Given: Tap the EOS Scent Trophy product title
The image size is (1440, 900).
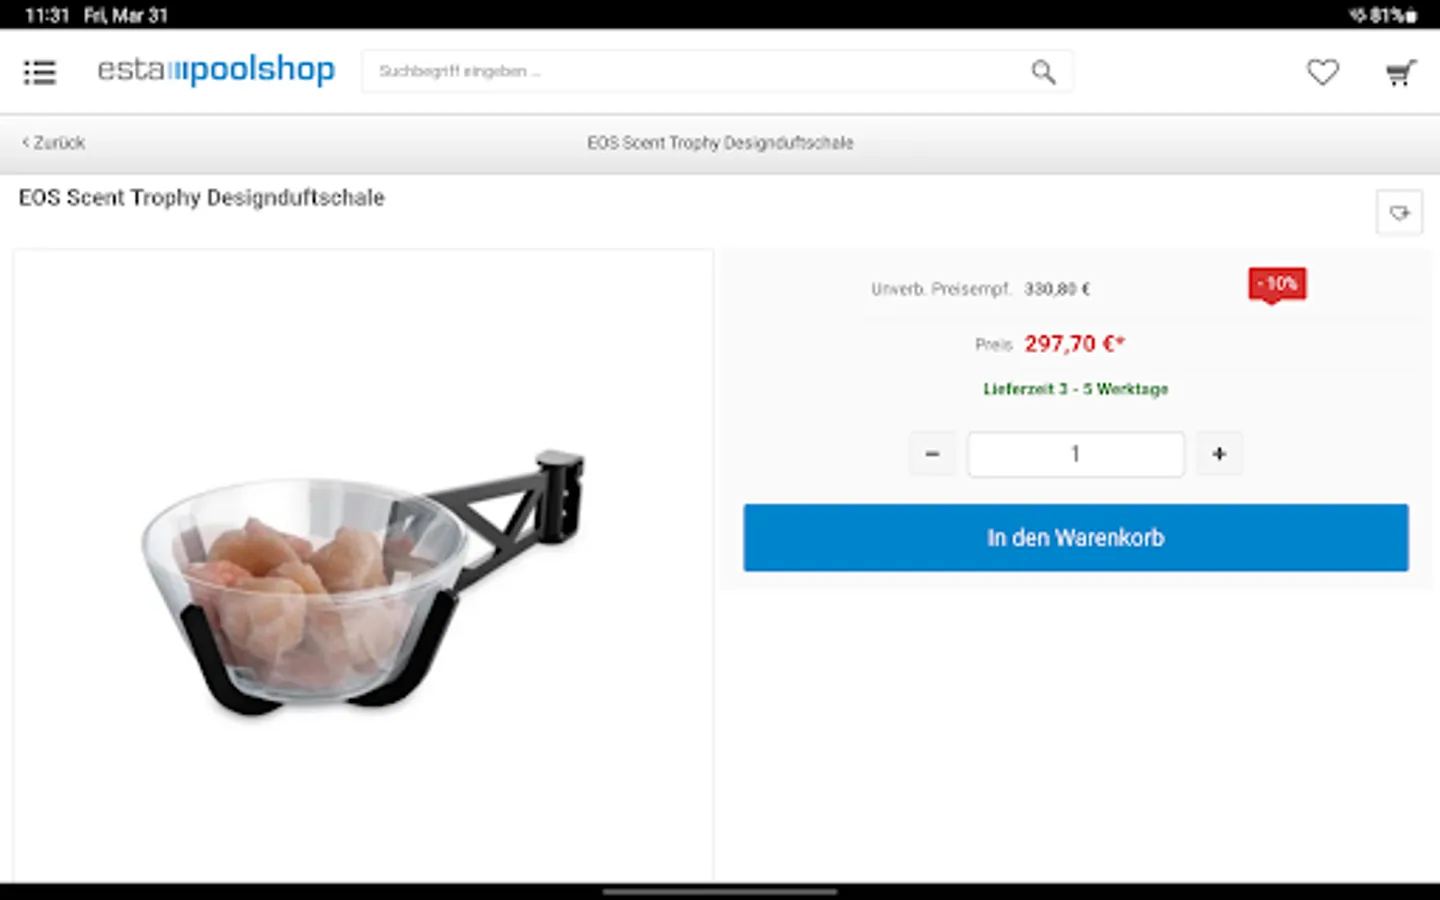Looking at the screenshot, I should (202, 198).
